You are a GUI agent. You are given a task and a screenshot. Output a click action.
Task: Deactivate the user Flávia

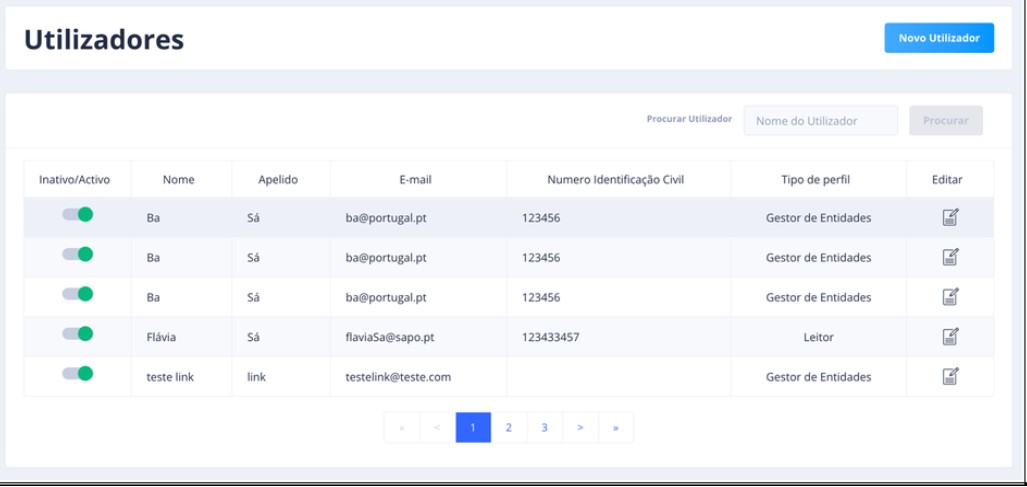pos(77,334)
